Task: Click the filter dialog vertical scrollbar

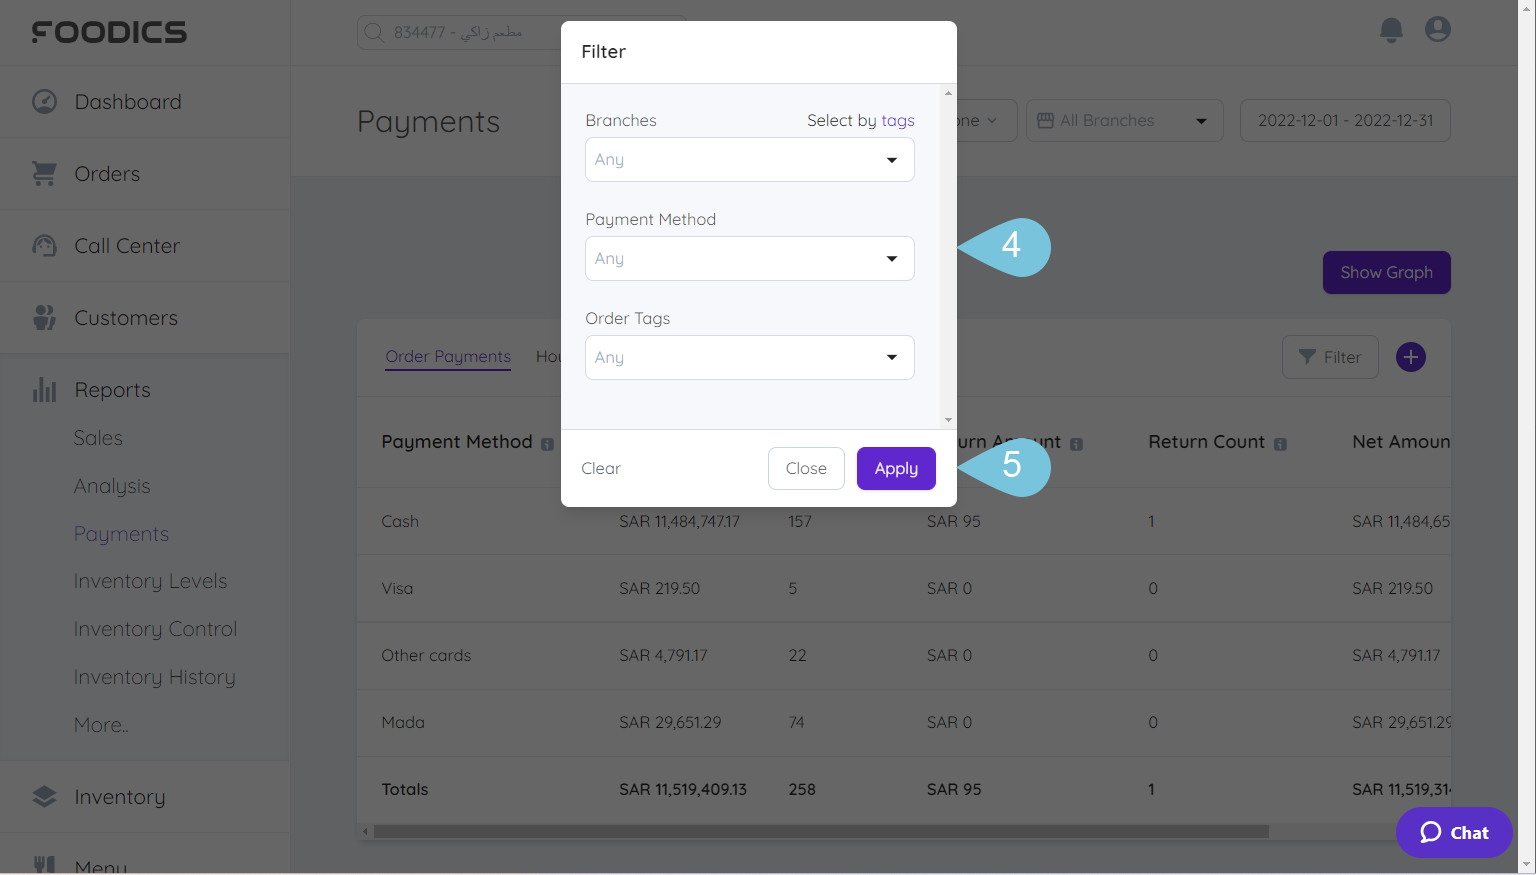Action: pyautogui.click(x=948, y=257)
